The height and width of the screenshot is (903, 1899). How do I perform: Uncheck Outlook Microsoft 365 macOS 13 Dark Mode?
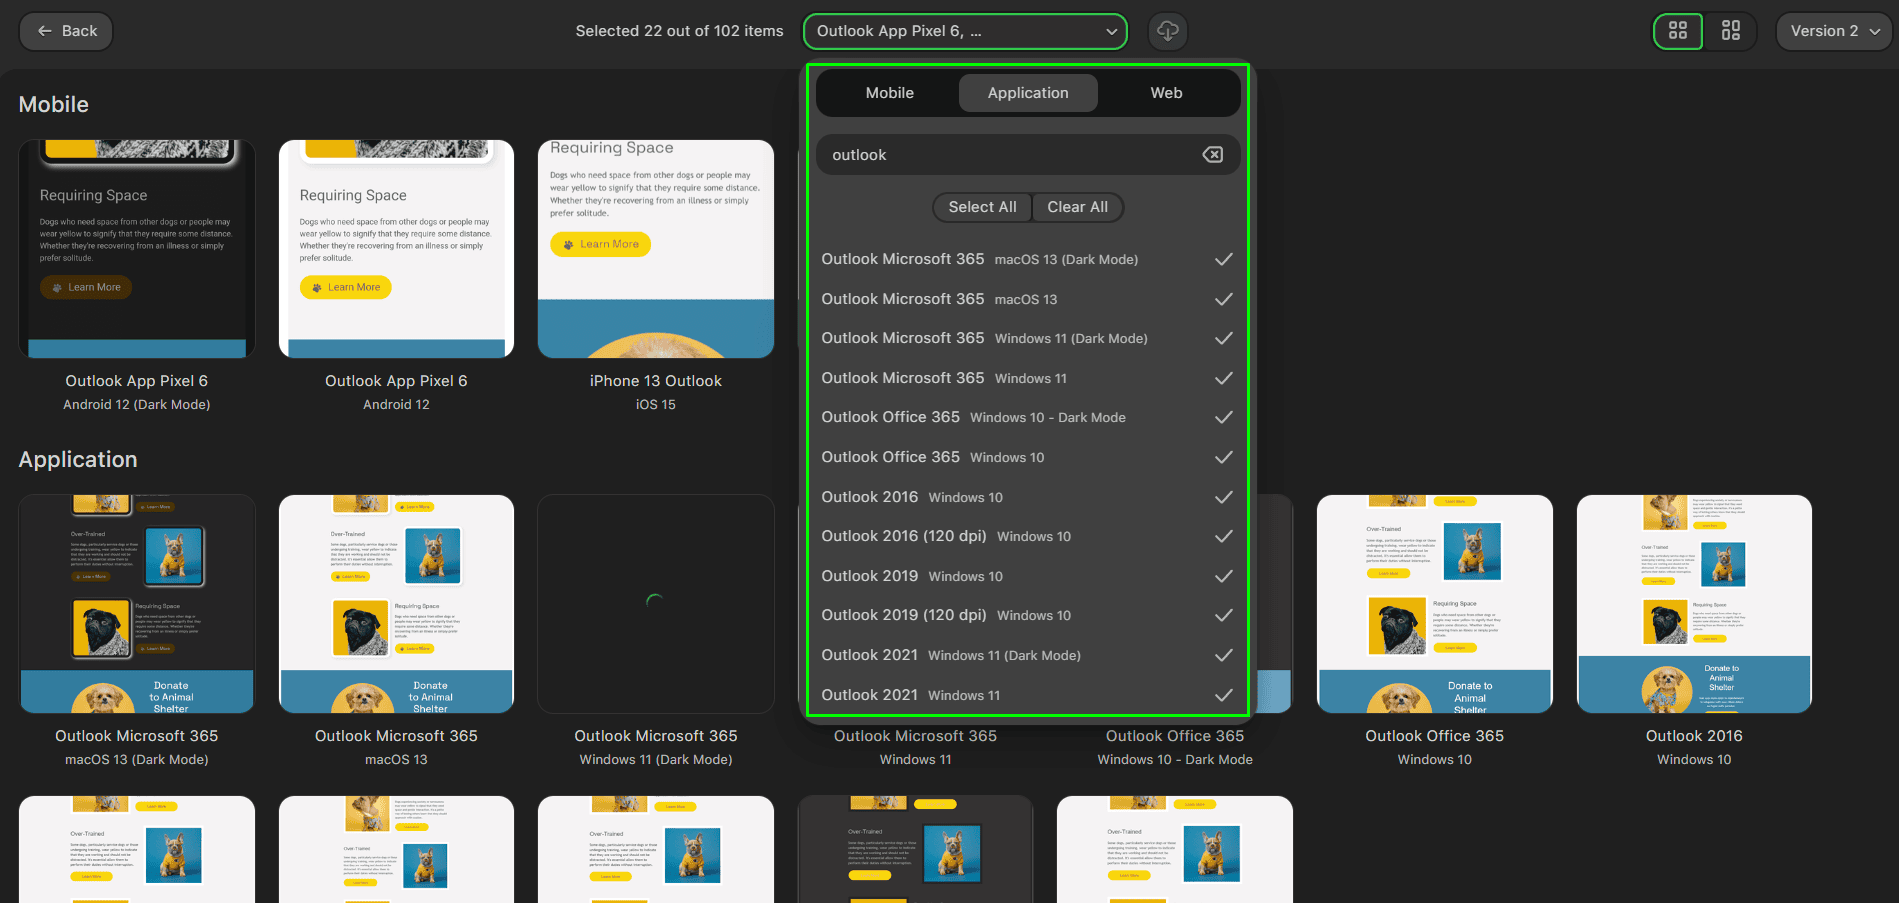1222,260
